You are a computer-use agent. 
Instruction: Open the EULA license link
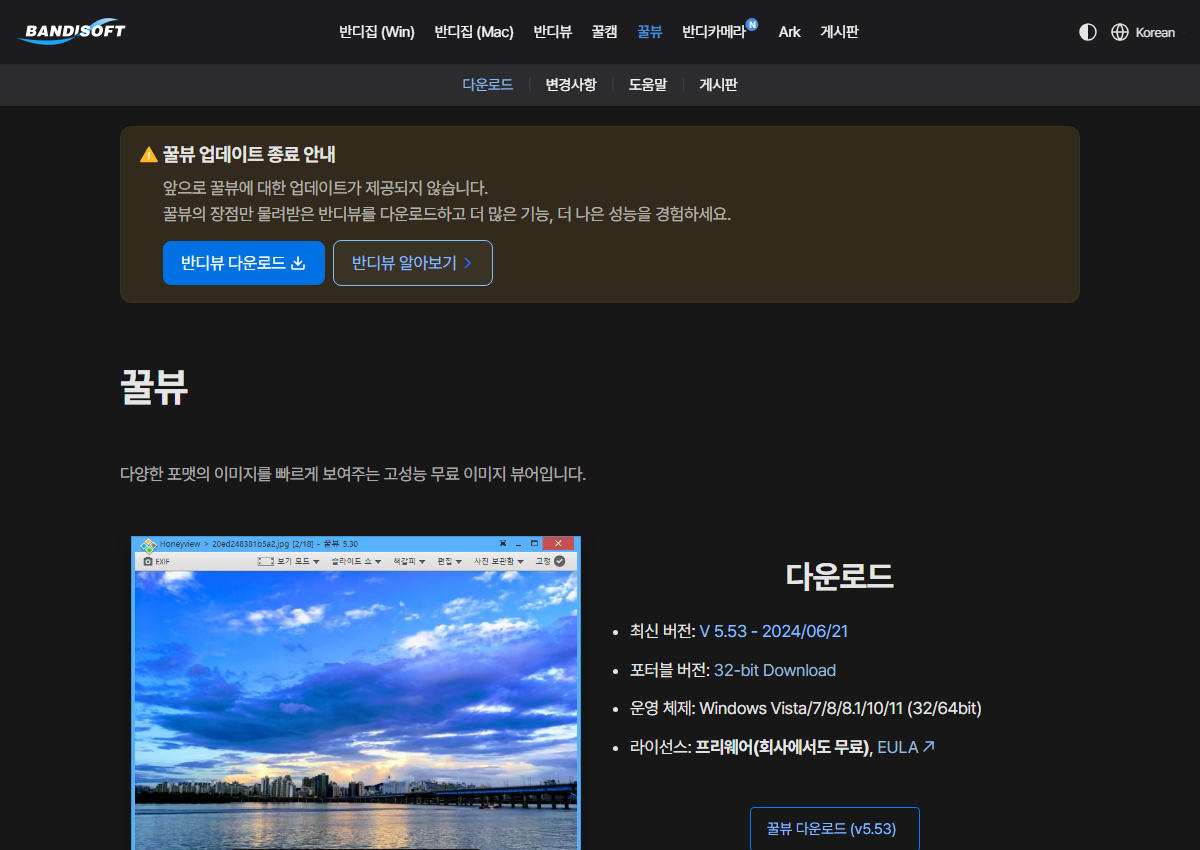coord(906,747)
